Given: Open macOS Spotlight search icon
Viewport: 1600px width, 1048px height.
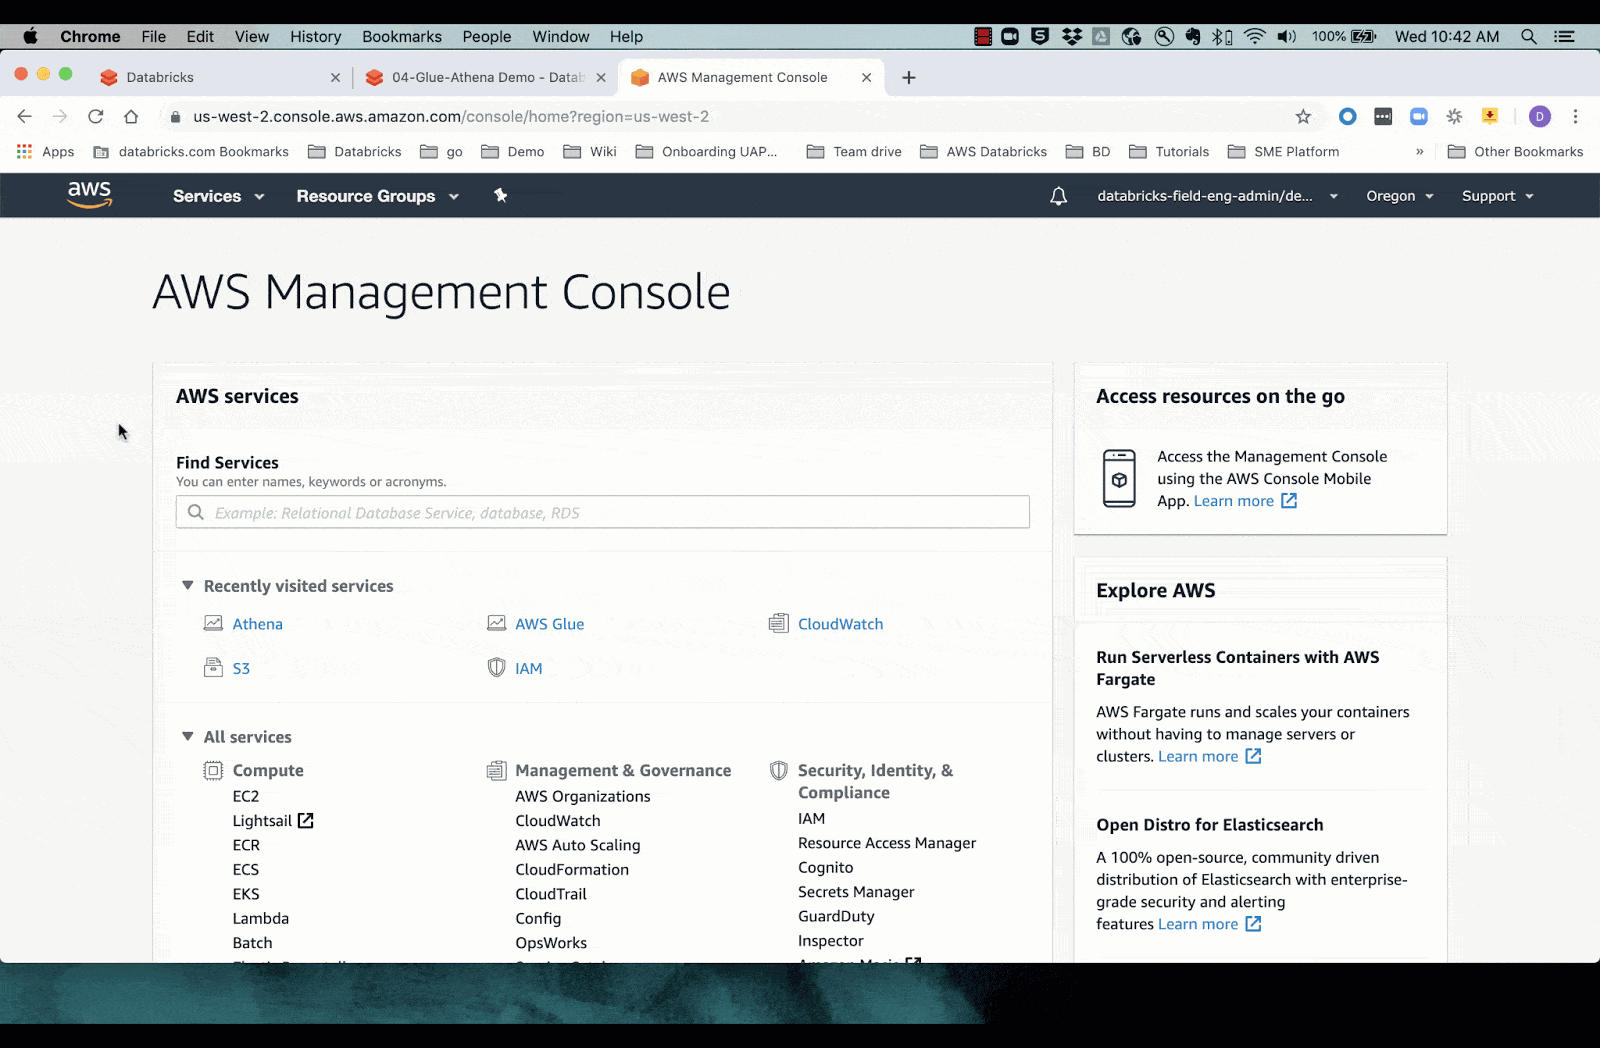Looking at the screenshot, I should coord(1528,37).
